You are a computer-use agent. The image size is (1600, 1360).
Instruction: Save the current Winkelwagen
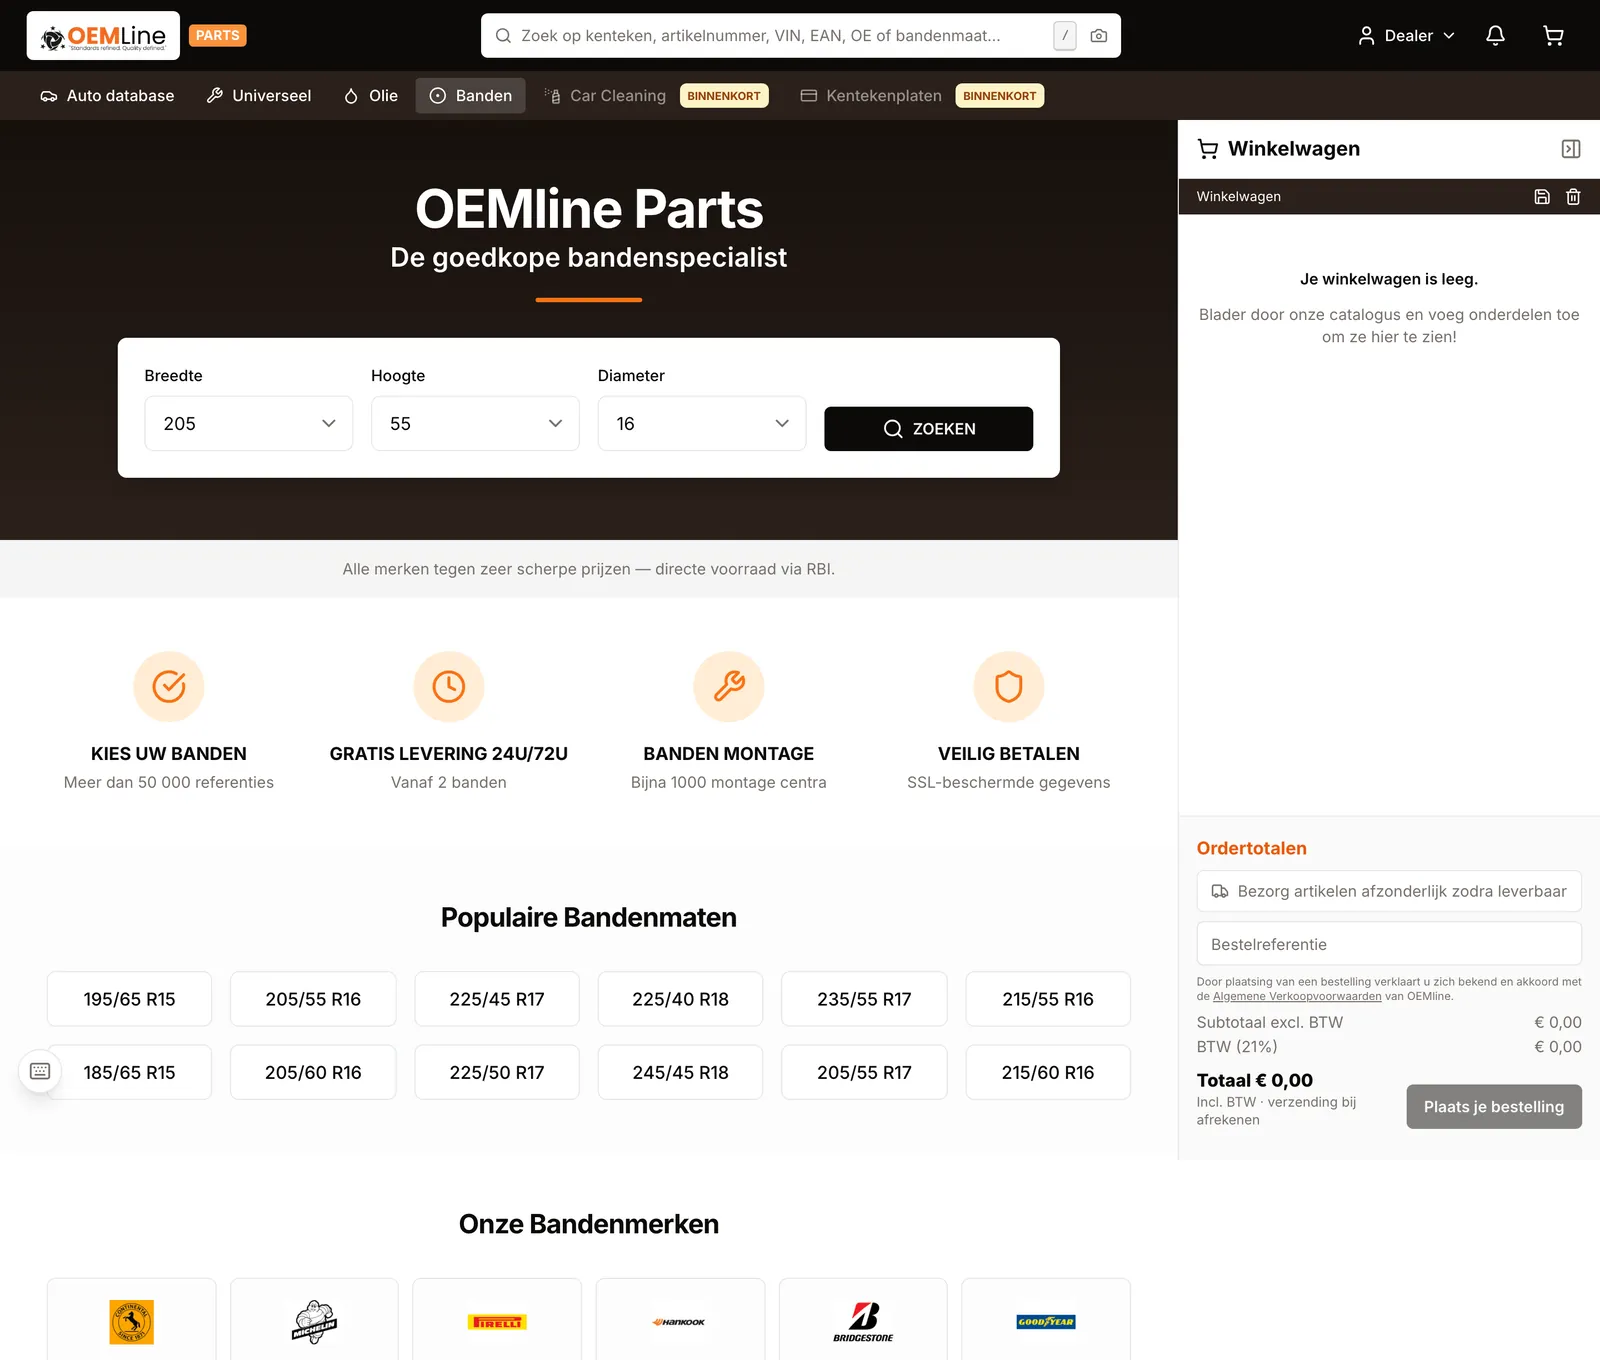coord(1542,197)
